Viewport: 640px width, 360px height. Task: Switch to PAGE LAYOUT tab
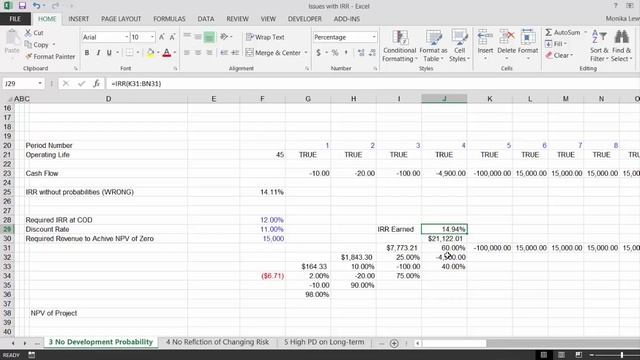[x=121, y=19]
